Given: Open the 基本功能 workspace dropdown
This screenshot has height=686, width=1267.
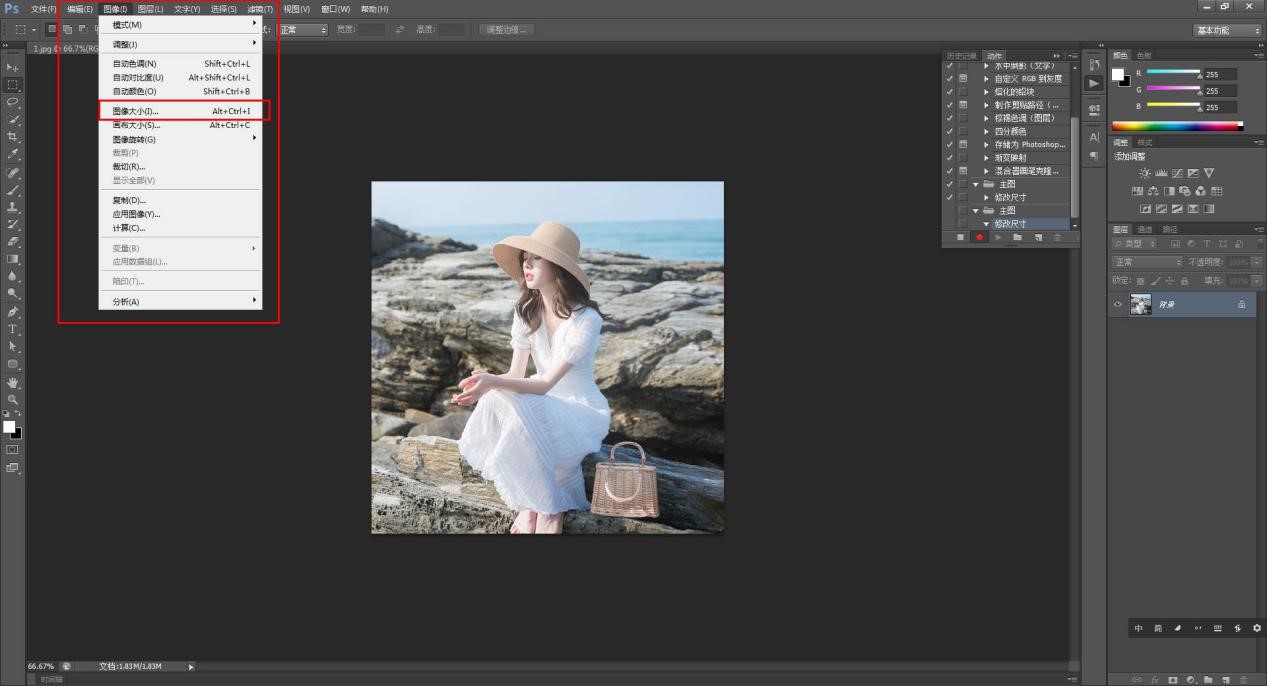Looking at the screenshot, I should click(1228, 30).
